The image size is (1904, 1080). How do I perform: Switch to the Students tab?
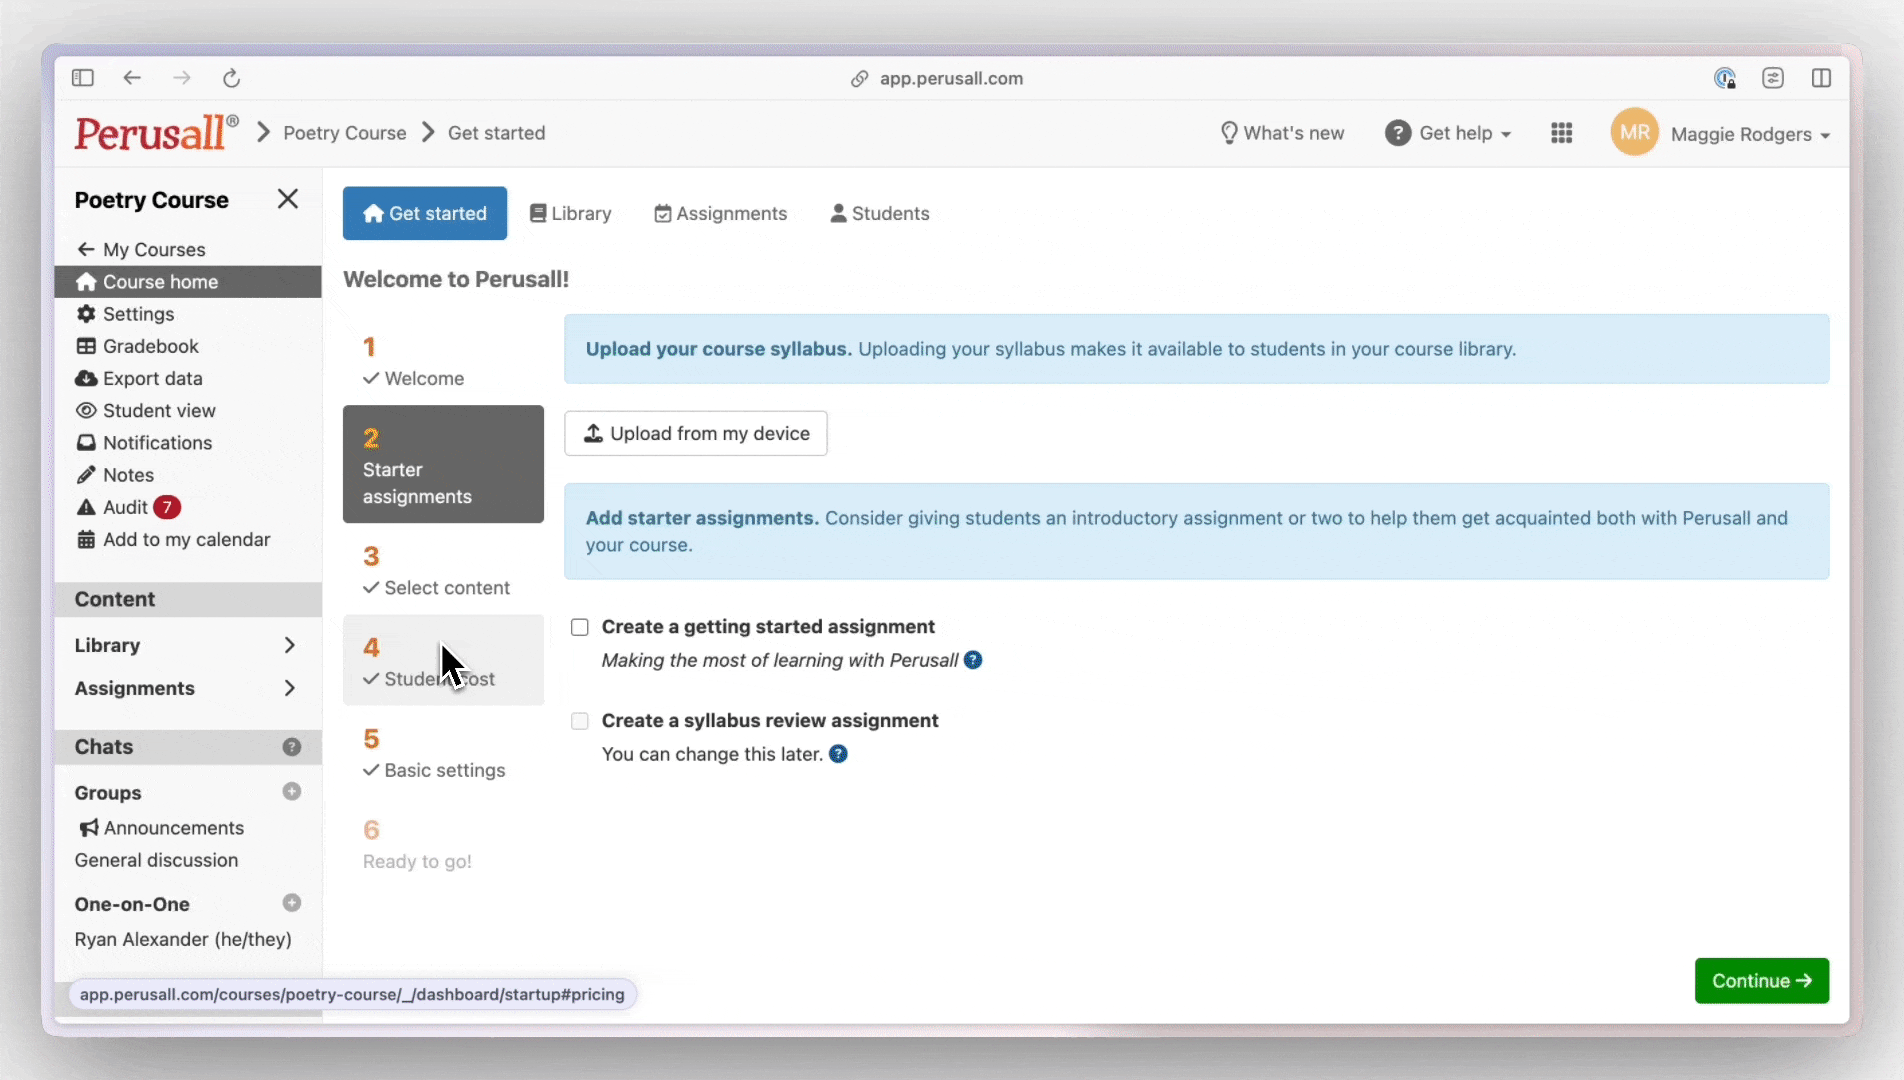[880, 213]
